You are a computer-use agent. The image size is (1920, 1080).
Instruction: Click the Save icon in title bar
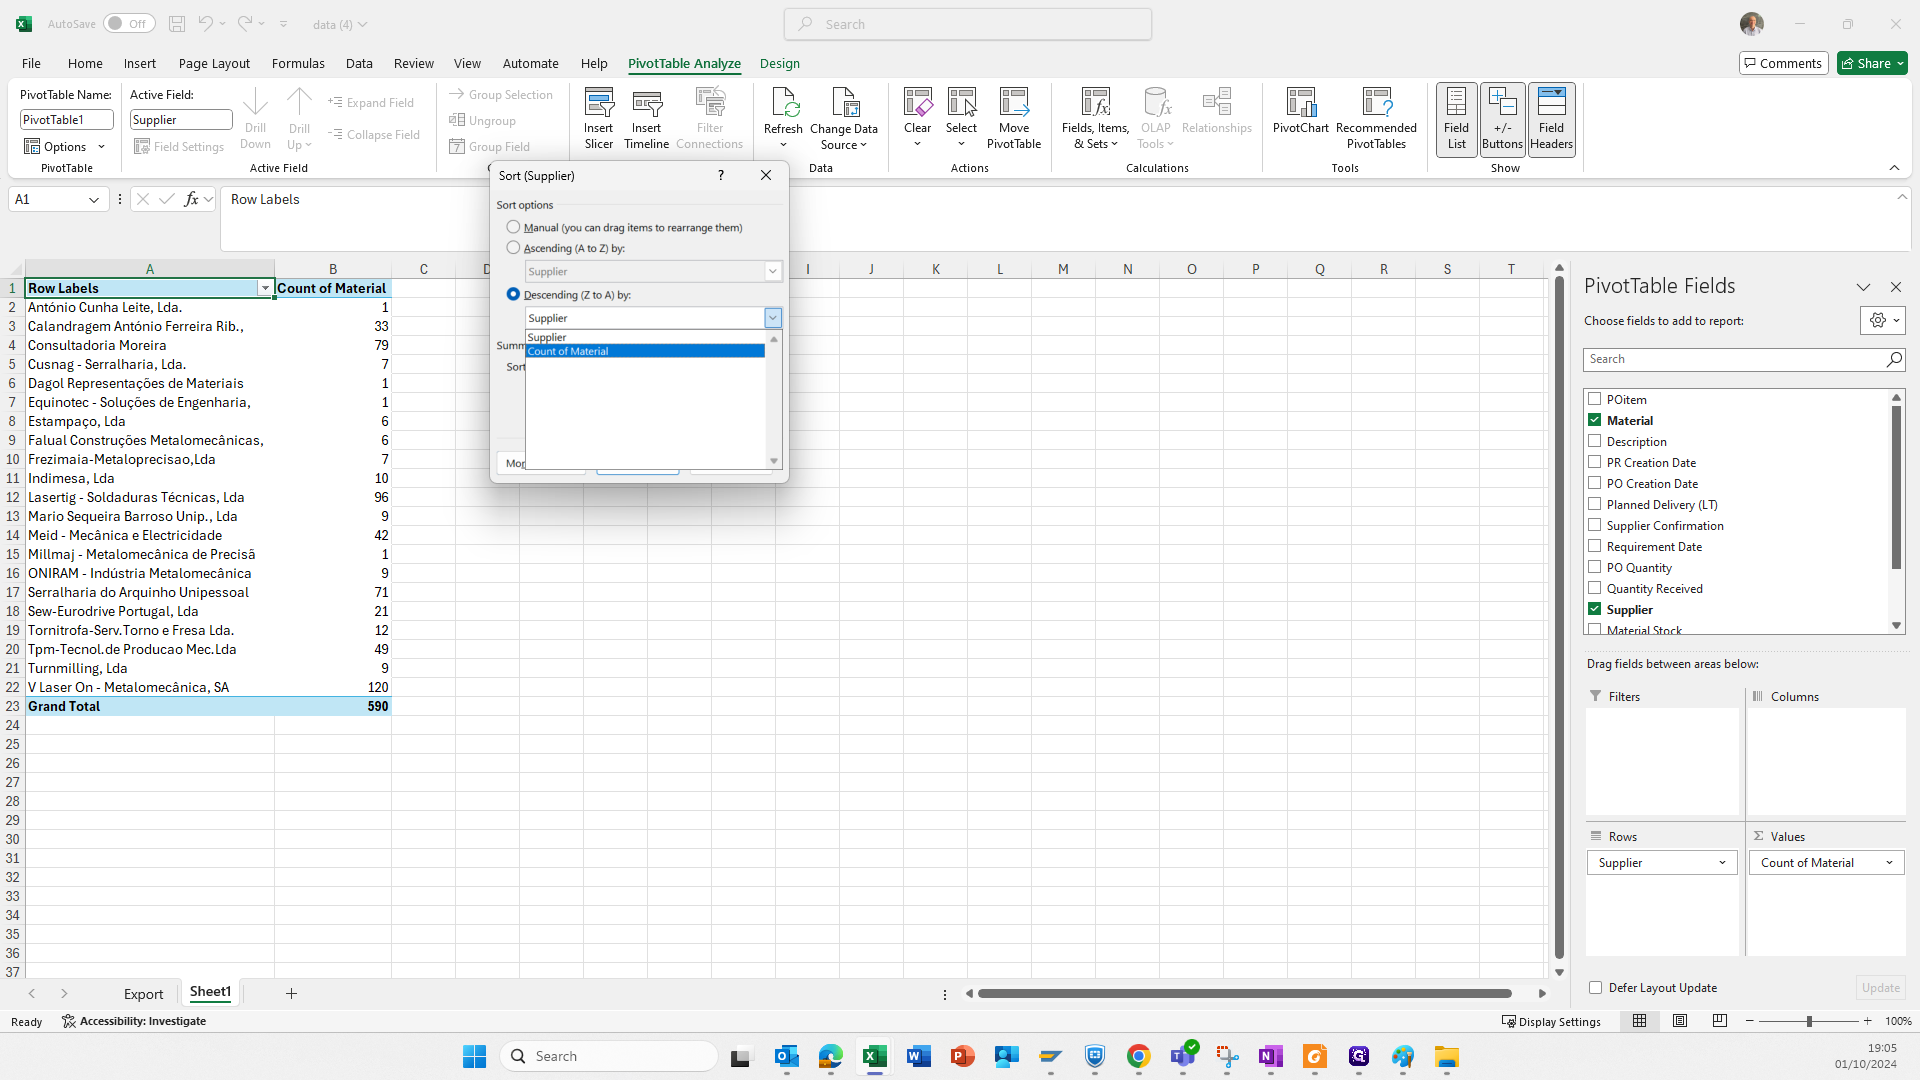(176, 24)
